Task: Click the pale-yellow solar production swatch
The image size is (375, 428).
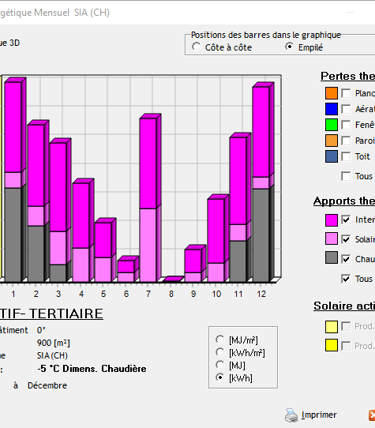Action: click(x=331, y=327)
